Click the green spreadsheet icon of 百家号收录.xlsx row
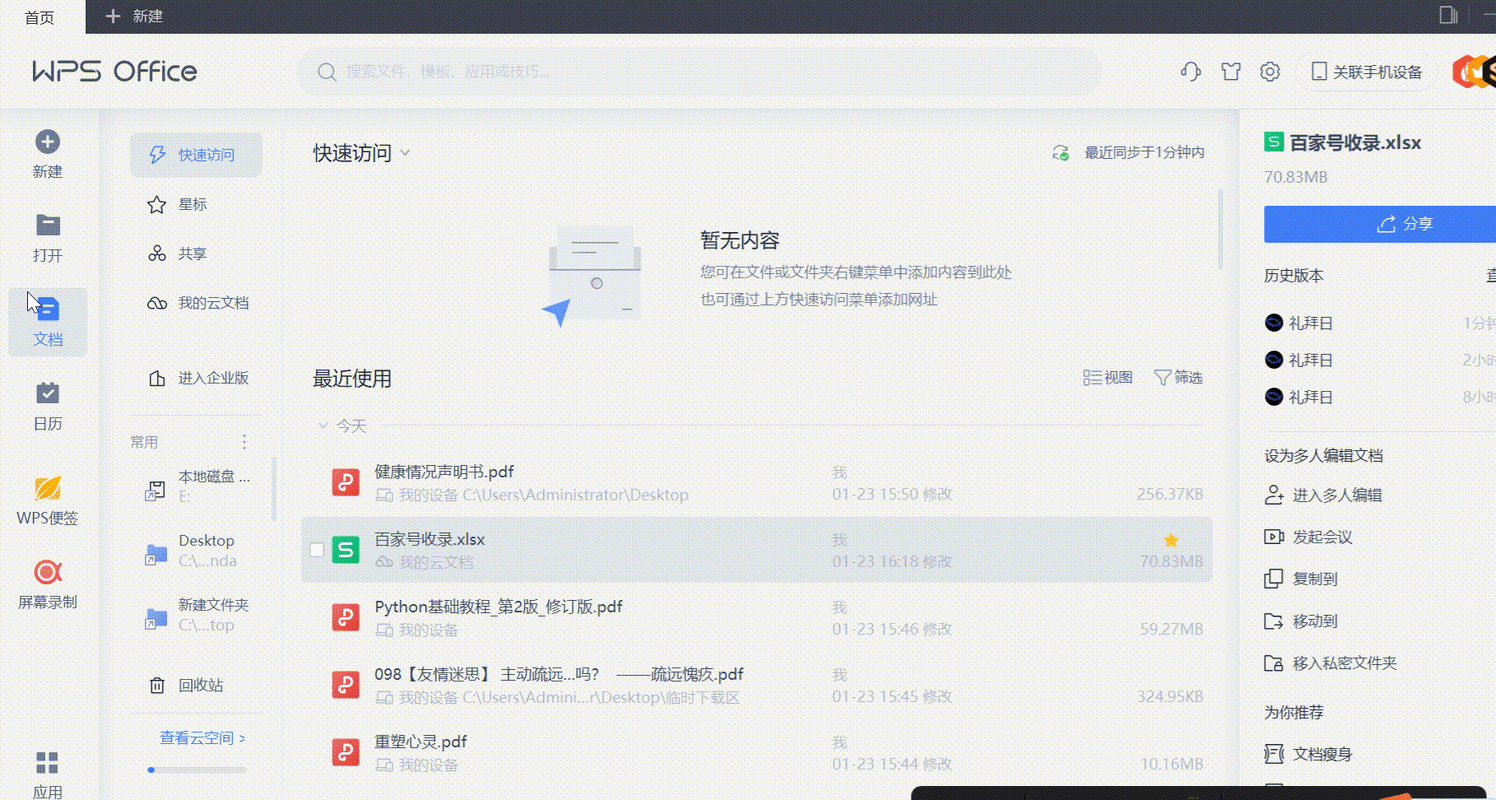 click(346, 550)
